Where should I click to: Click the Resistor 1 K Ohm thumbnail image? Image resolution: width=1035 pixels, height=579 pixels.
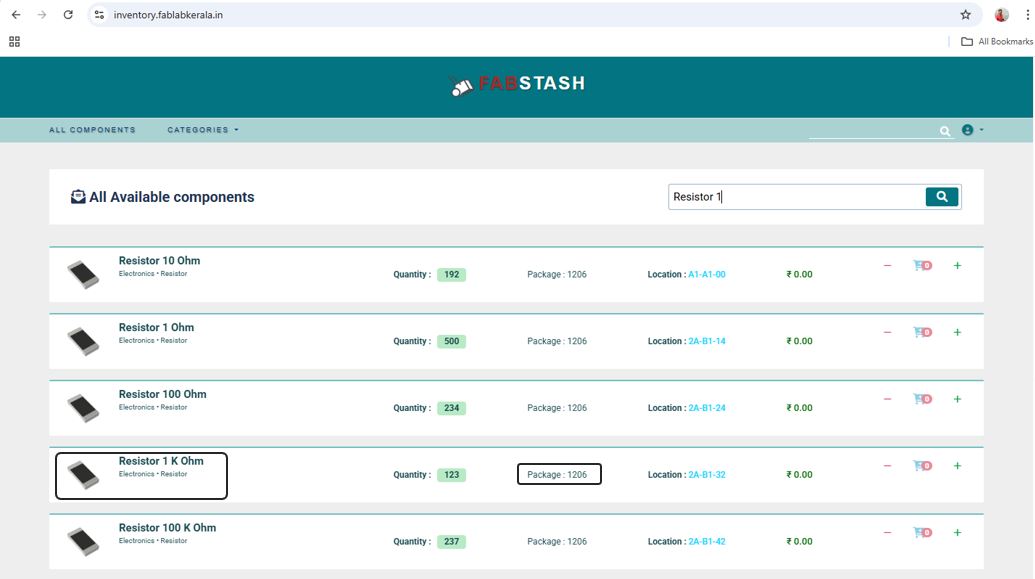tap(83, 475)
